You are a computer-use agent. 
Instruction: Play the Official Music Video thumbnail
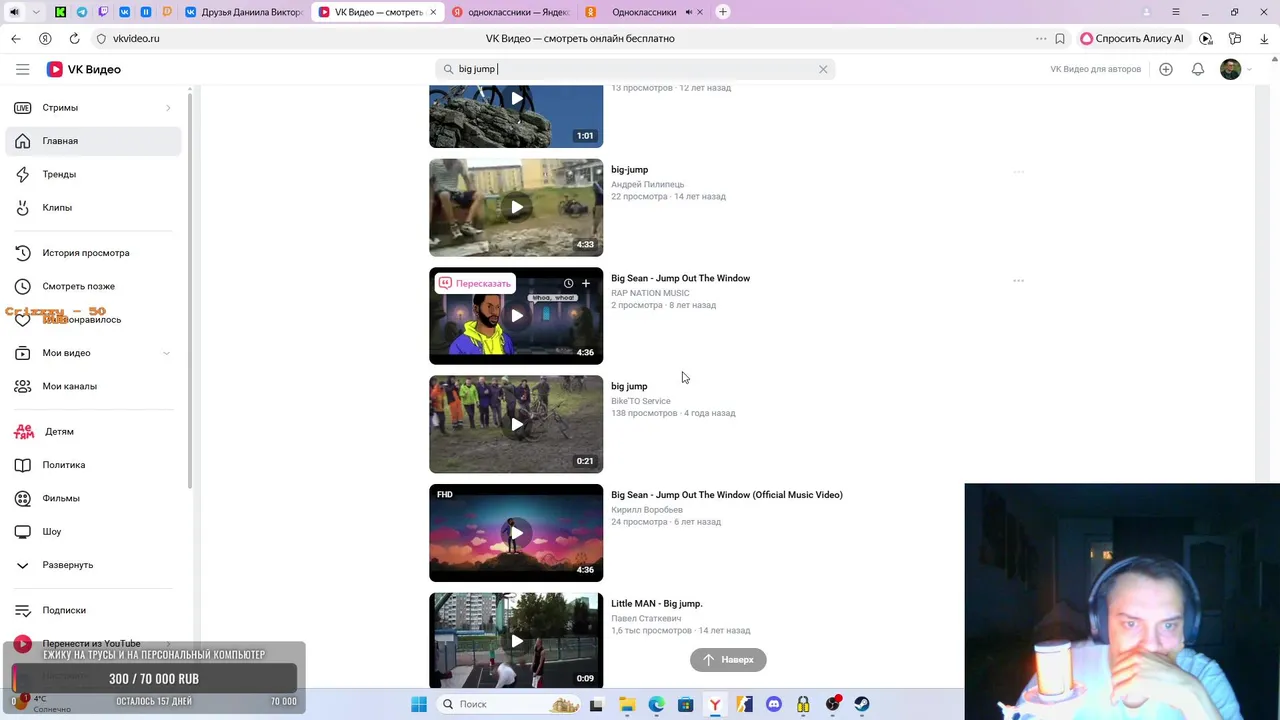(516, 533)
